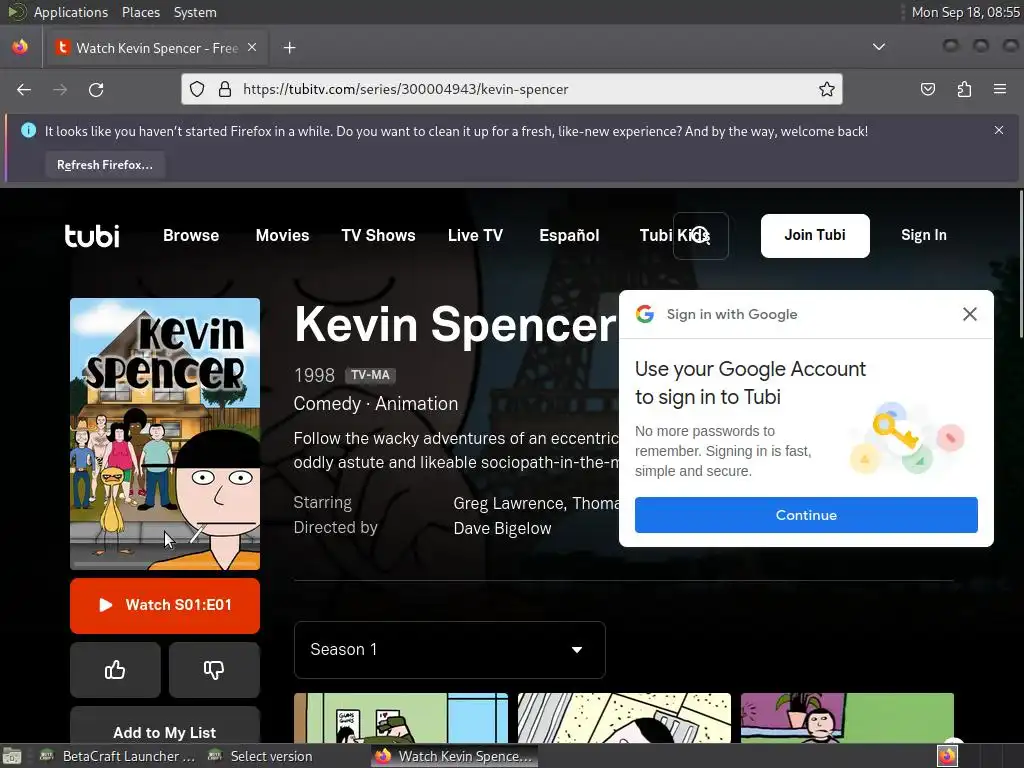Click the Google G logo
Image resolution: width=1024 pixels, height=768 pixels.
[x=645, y=314]
